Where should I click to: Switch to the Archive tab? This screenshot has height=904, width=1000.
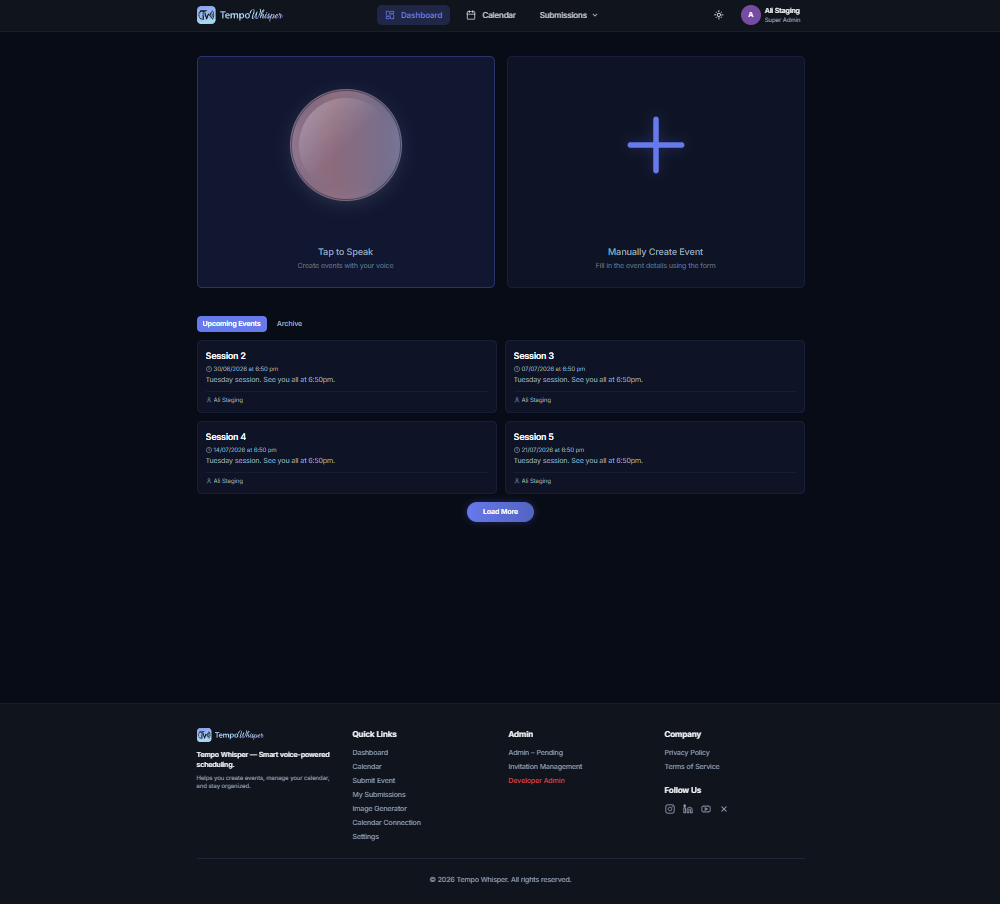[x=290, y=323]
